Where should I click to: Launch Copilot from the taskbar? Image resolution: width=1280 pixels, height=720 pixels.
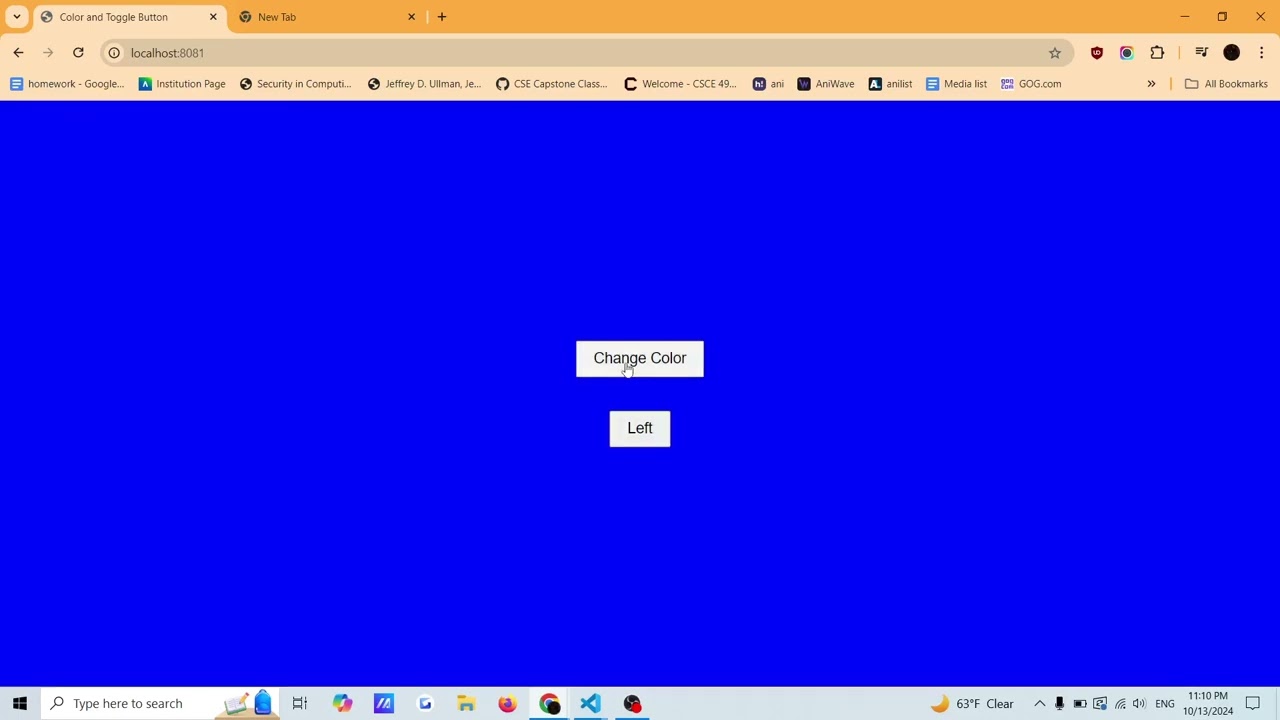(x=342, y=704)
